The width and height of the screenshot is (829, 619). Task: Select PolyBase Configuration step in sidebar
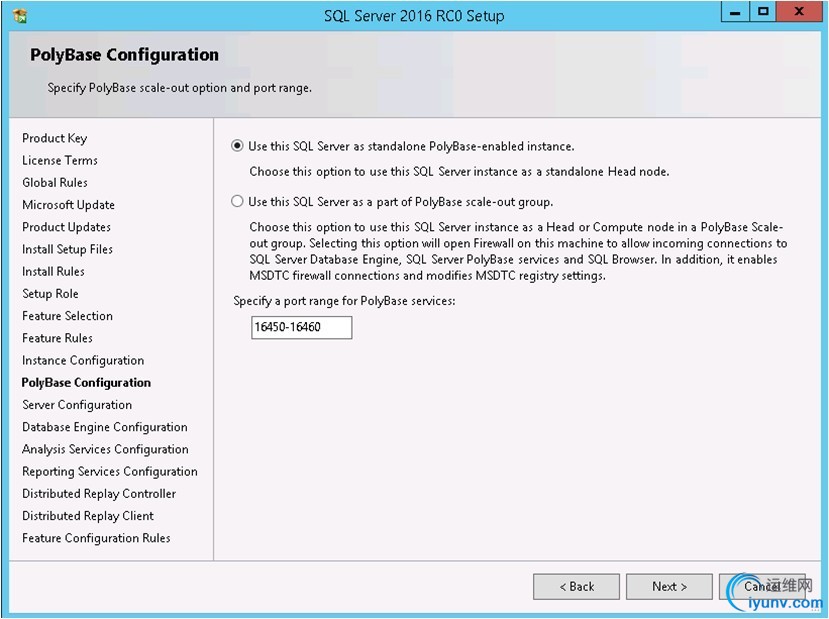click(86, 383)
